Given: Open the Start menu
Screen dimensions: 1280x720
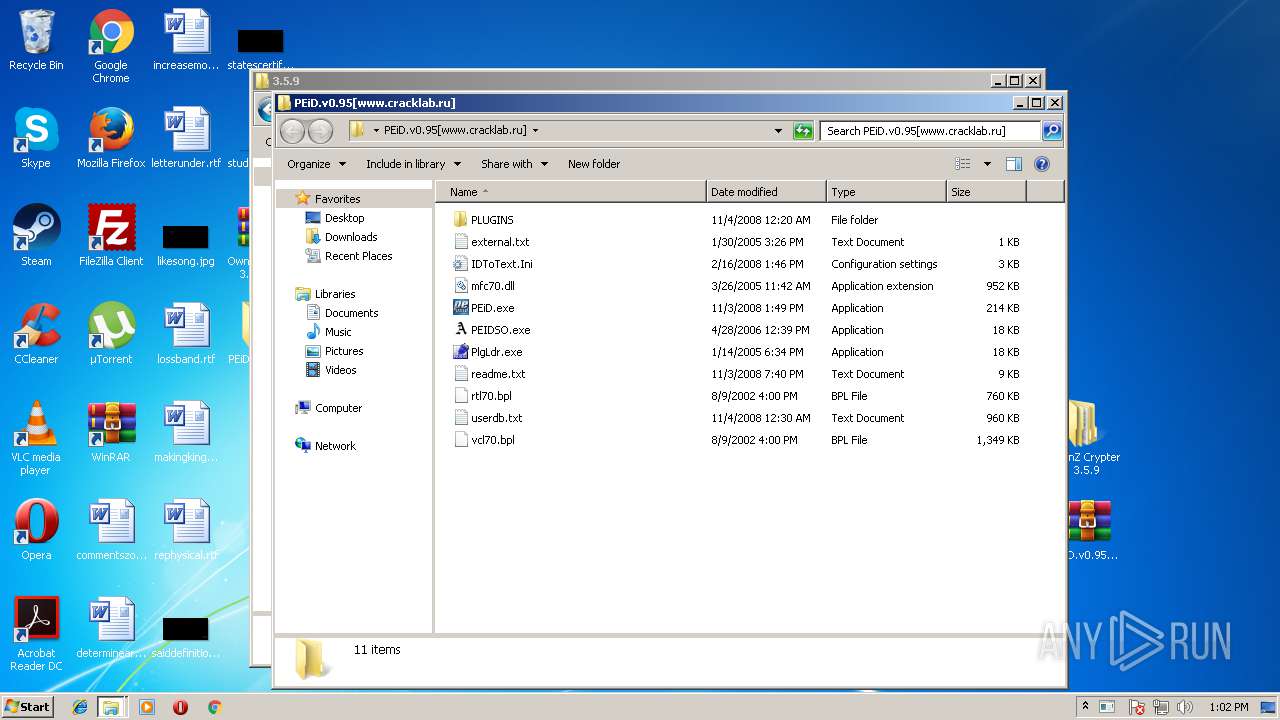Looking at the screenshot, I should point(28,706).
